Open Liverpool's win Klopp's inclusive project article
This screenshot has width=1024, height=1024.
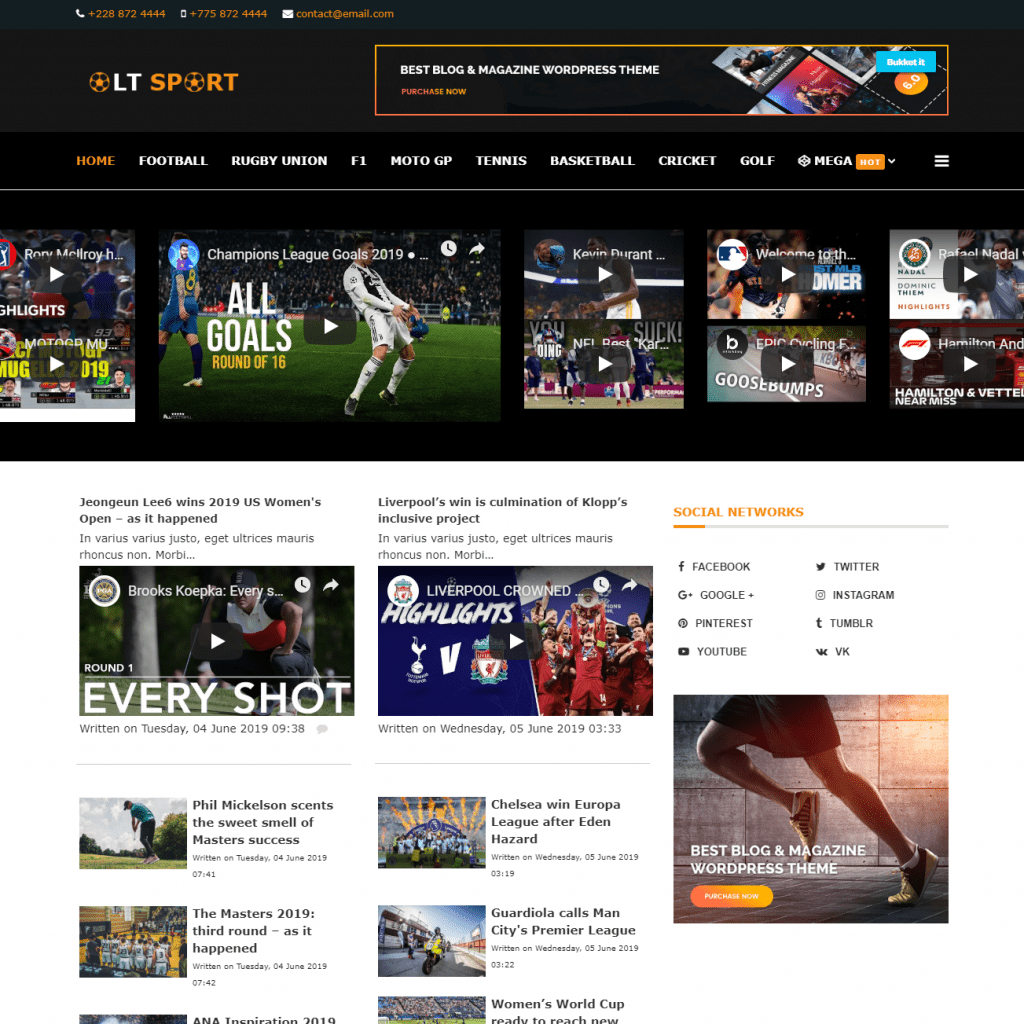503,510
